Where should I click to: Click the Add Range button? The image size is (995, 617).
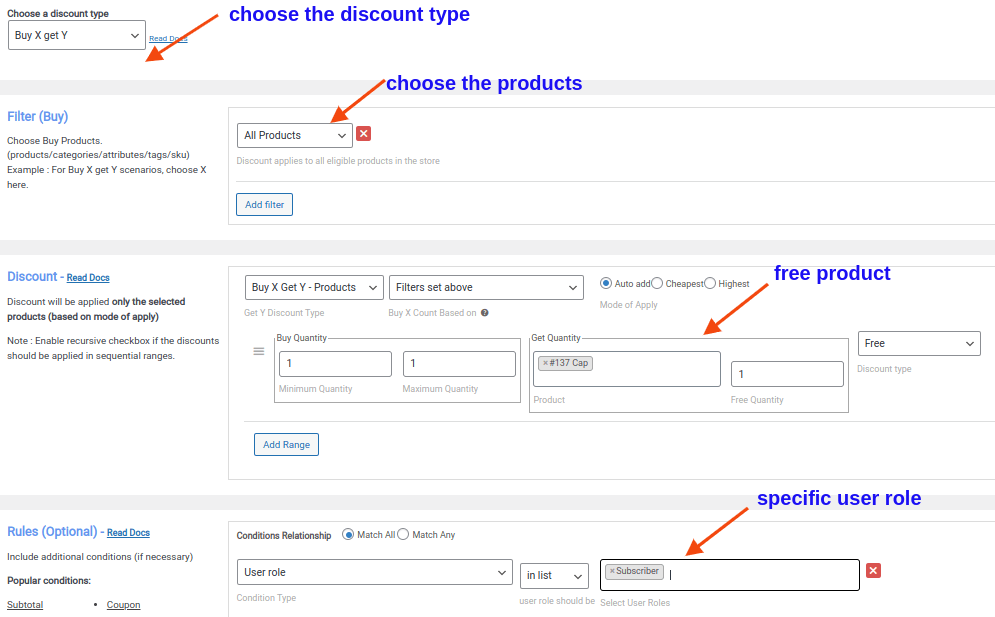tap(286, 444)
